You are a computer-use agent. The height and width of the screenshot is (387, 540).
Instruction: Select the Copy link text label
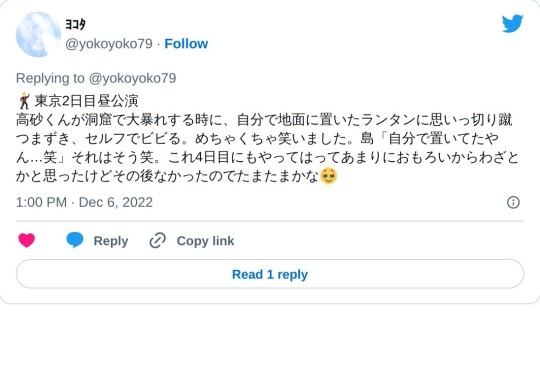pos(205,241)
